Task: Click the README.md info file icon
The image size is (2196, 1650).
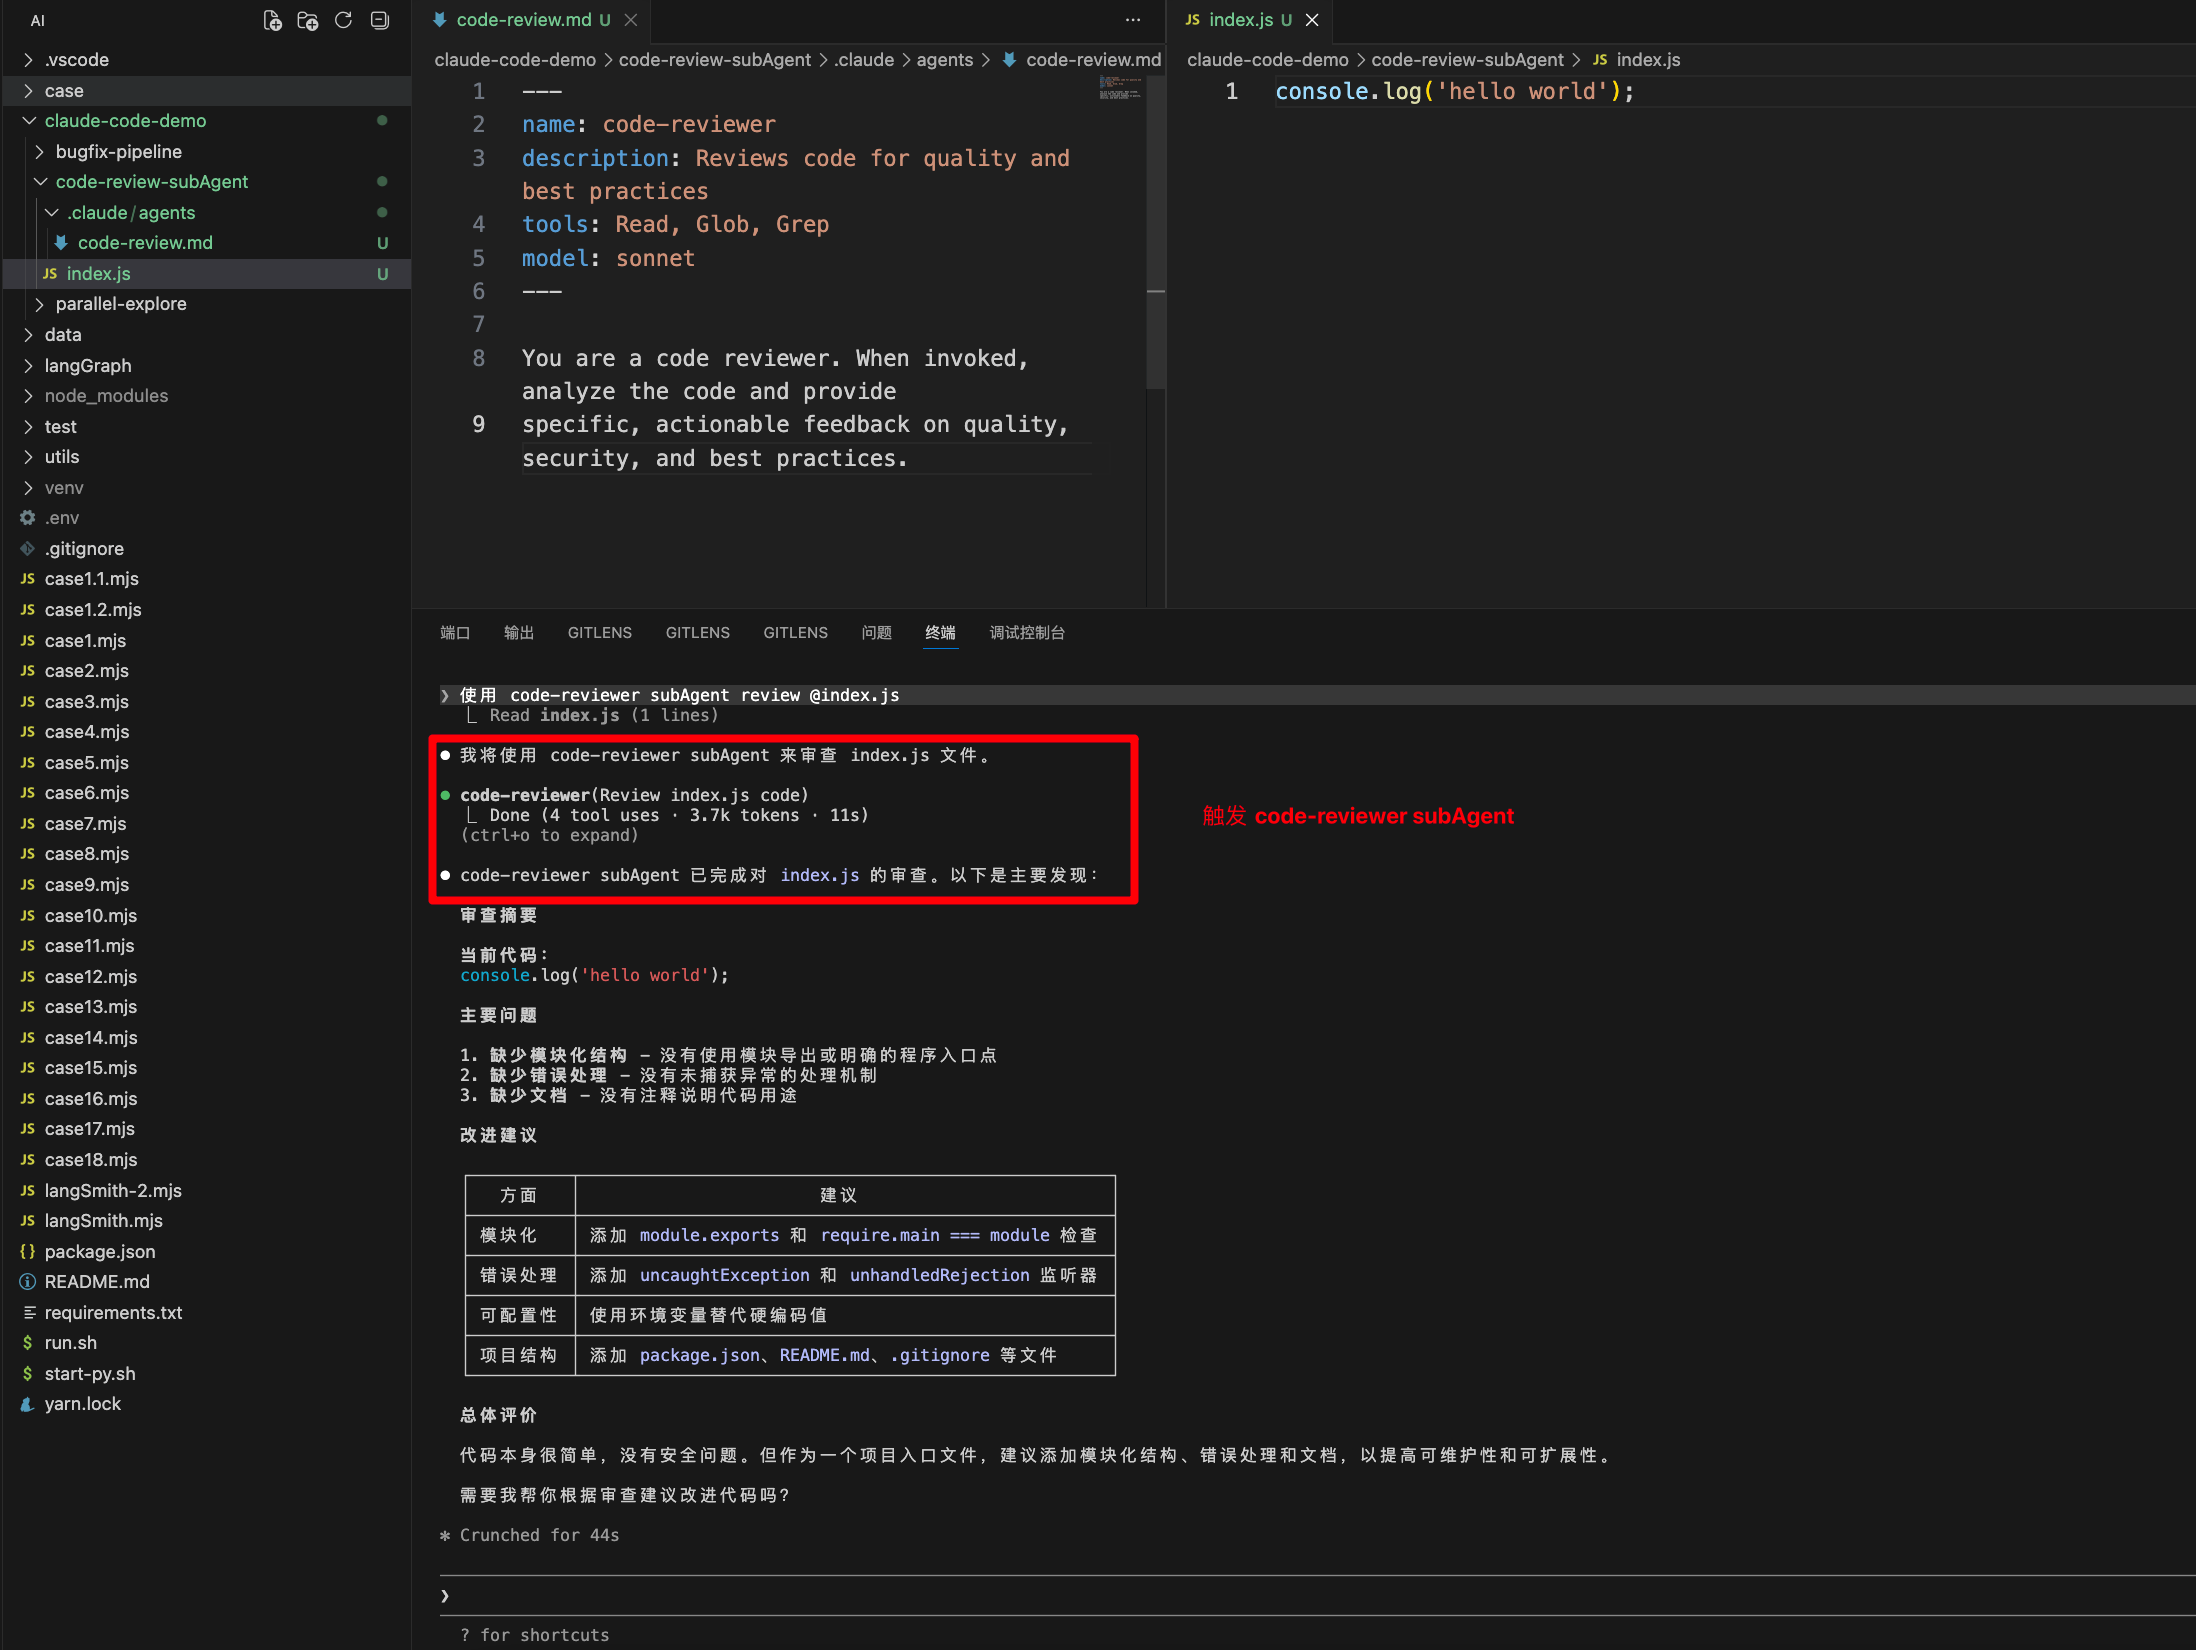Action: [x=28, y=1282]
